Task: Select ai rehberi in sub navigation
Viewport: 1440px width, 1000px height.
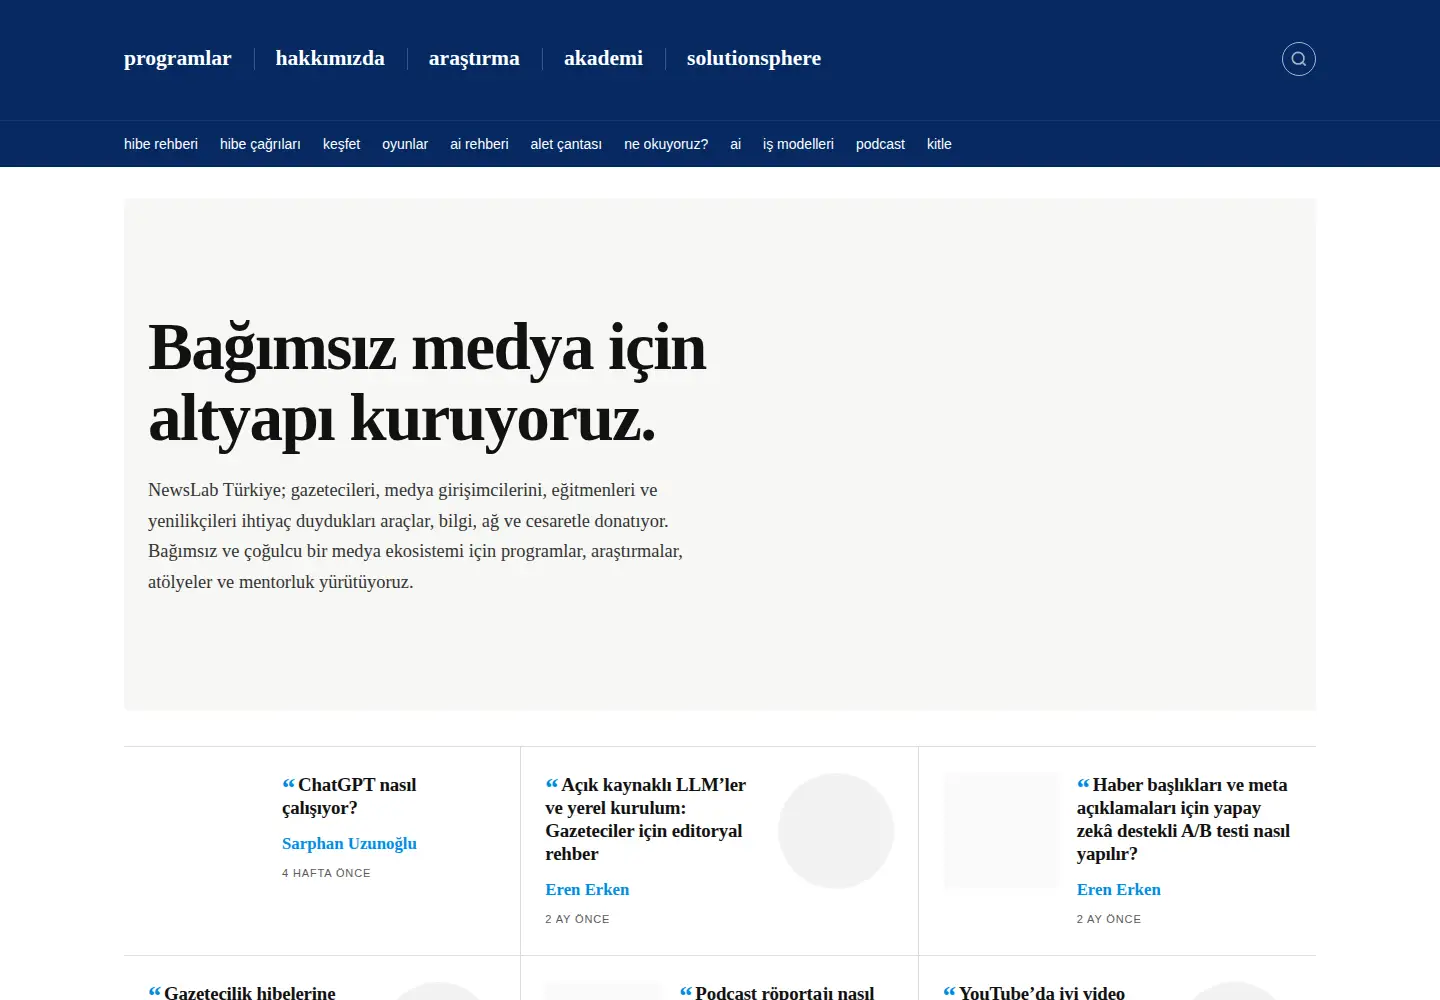Action: point(479,144)
